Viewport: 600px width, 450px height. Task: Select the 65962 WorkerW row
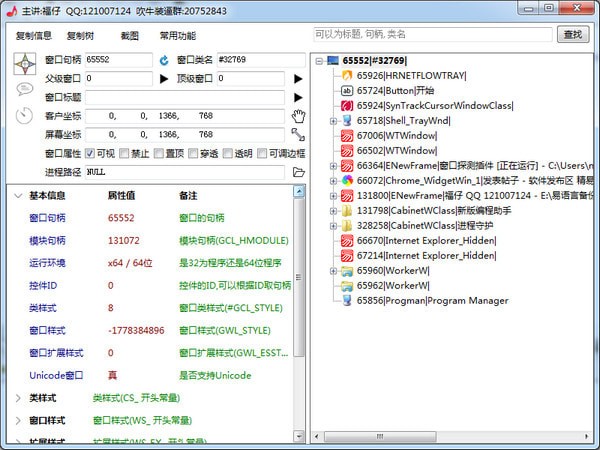[x=393, y=286]
